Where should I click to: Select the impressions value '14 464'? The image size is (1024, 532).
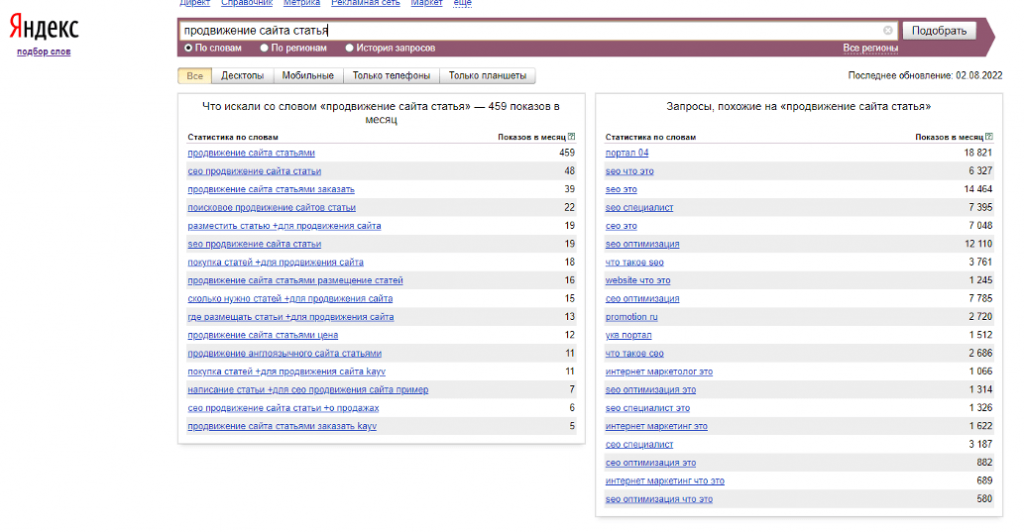[978, 189]
